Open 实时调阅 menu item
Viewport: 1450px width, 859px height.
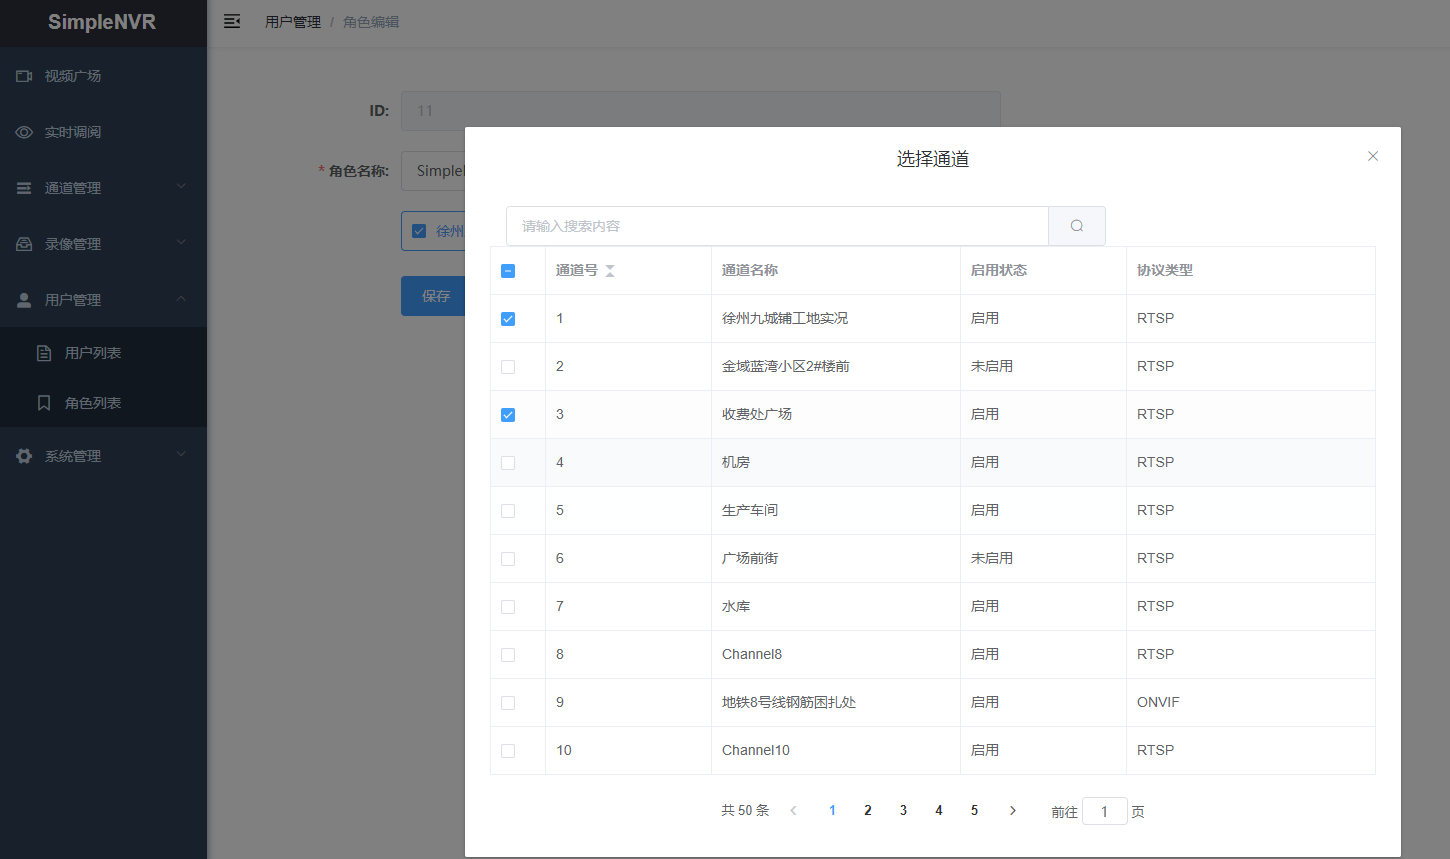(103, 132)
